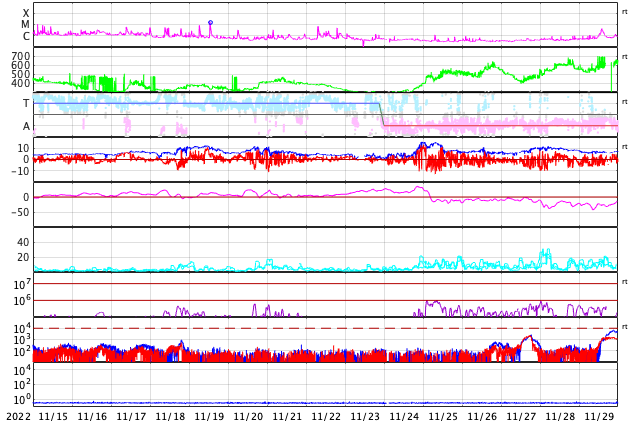Click the '11/25' date label
The height and width of the screenshot is (424, 634).
(x=443, y=417)
